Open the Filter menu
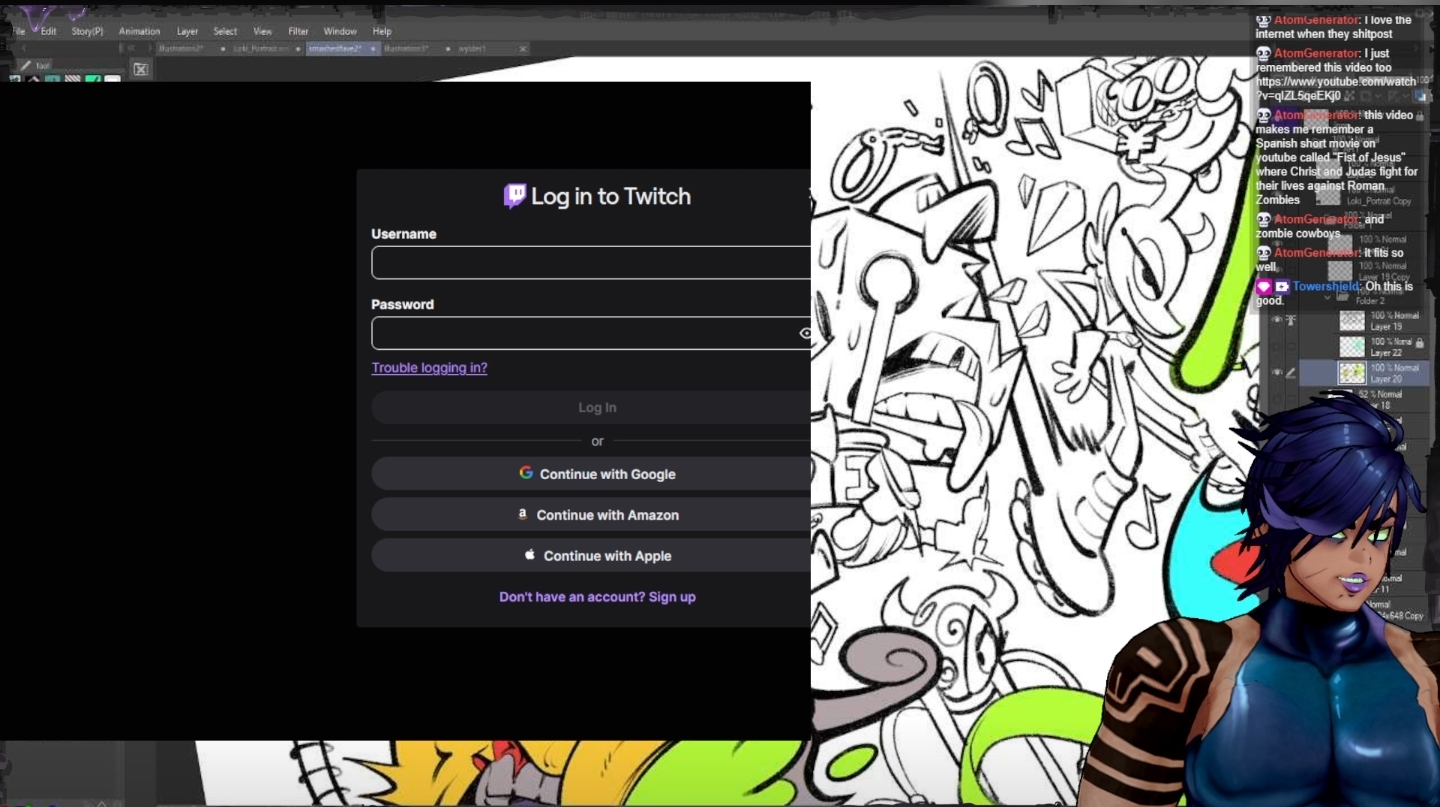This screenshot has height=807, width=1440. pos(298,31)
